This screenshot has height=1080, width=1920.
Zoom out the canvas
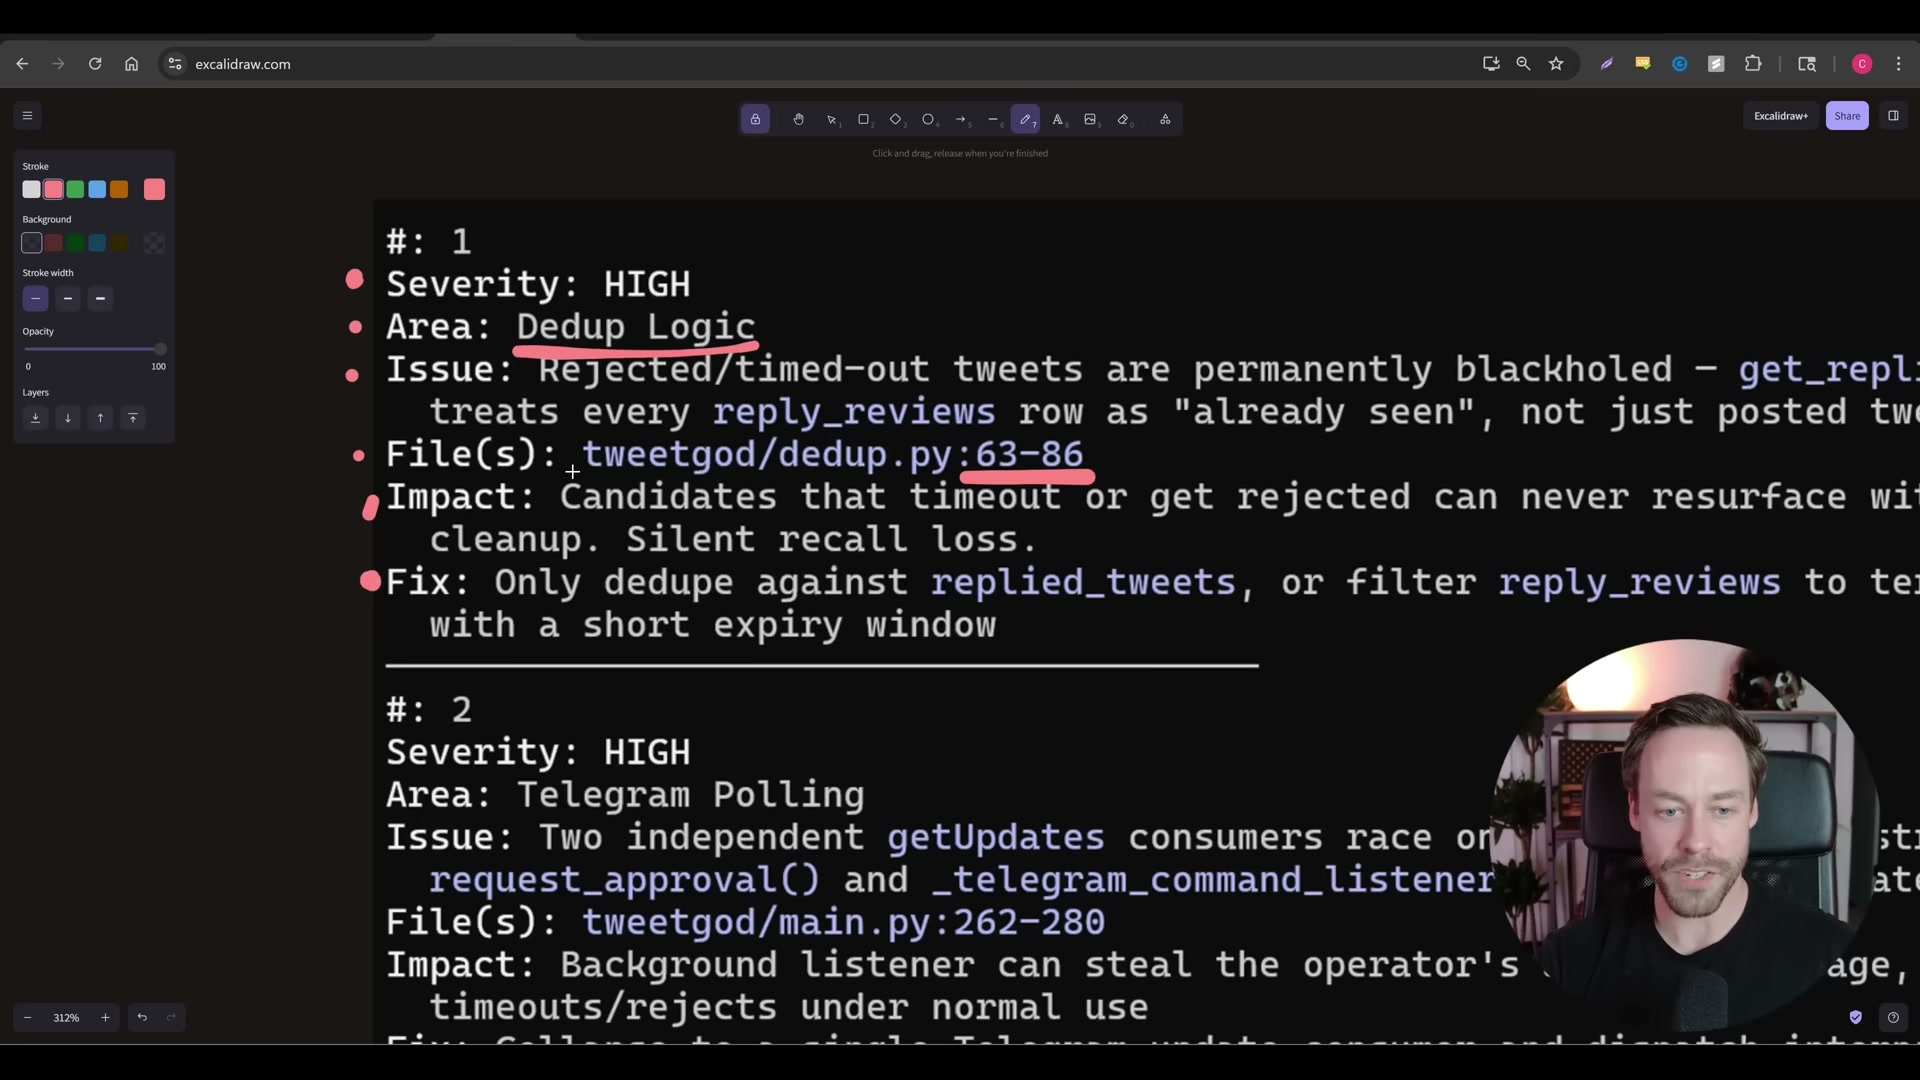28,1017
